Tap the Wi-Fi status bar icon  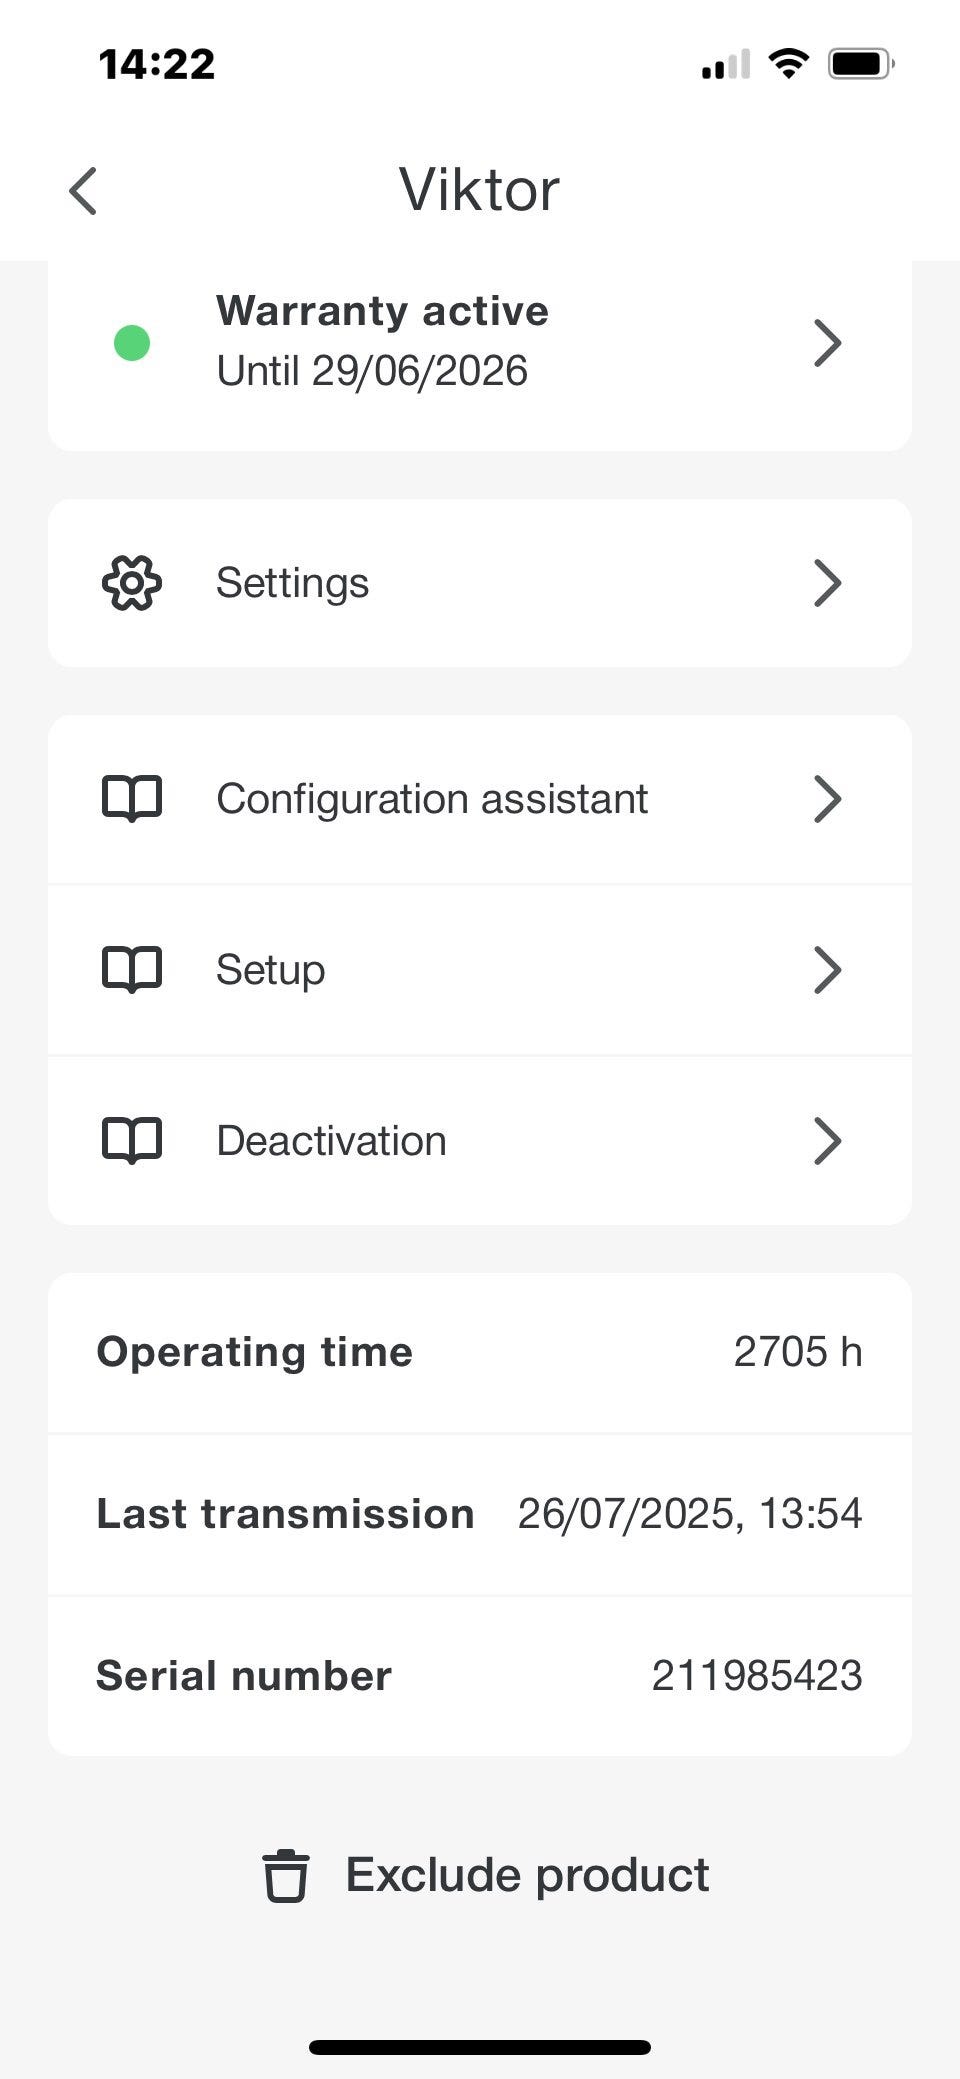coord(788,65)
